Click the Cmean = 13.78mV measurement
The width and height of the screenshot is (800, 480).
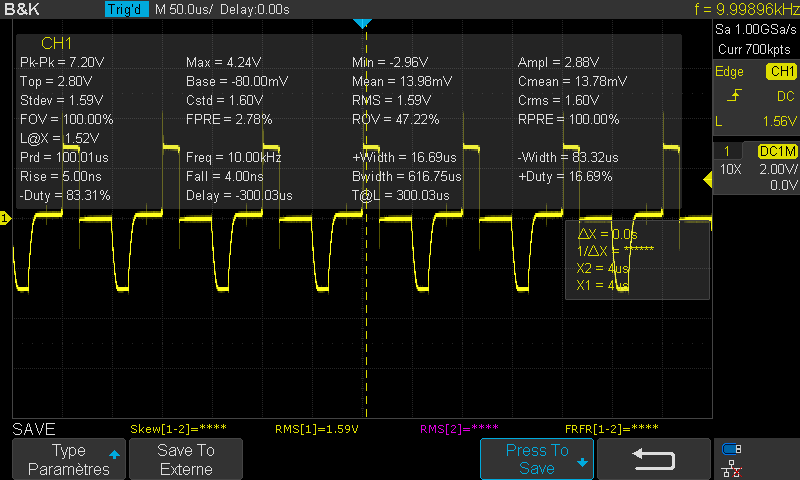click(572, 81)
